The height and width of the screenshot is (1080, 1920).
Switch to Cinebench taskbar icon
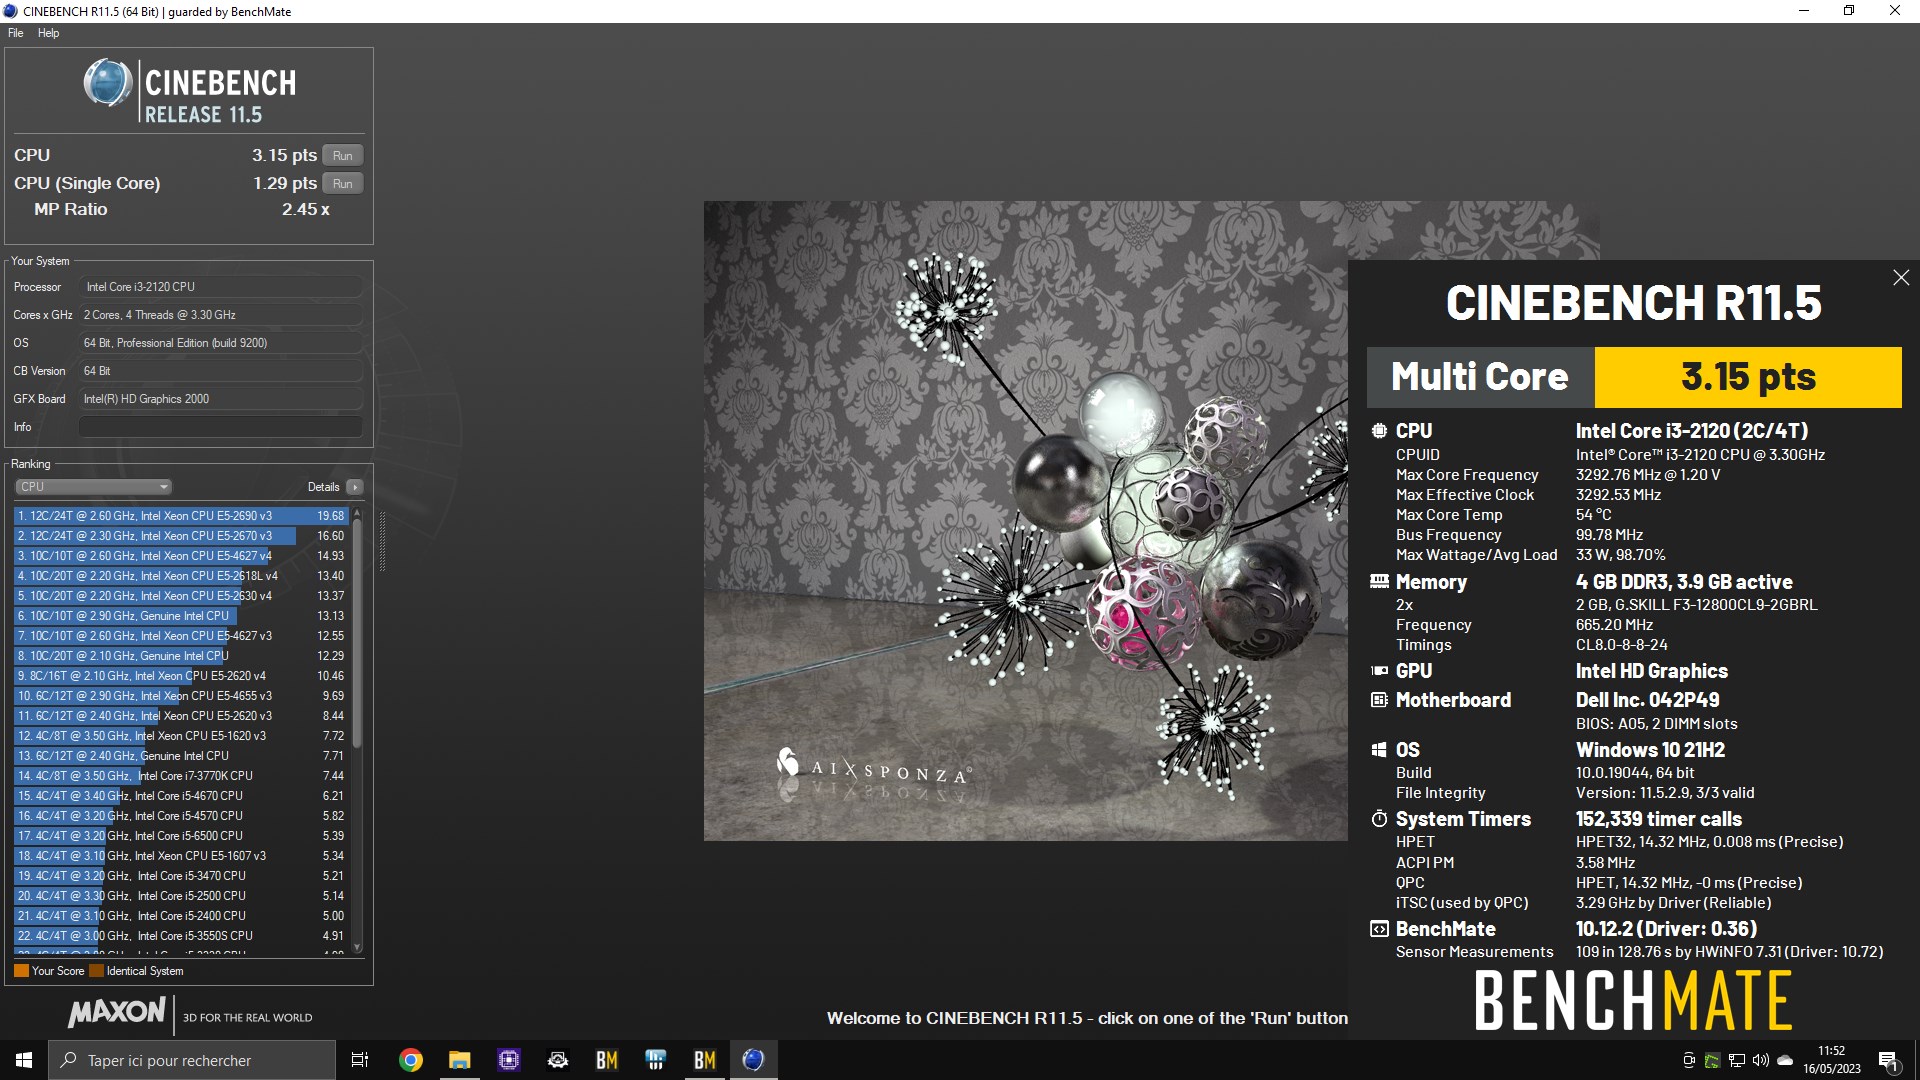[753, 1060]
